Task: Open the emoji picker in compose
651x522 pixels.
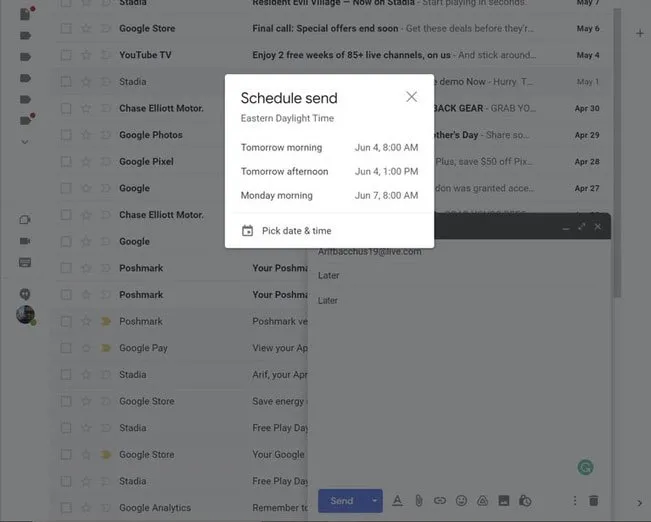Action: click(461, 501)
